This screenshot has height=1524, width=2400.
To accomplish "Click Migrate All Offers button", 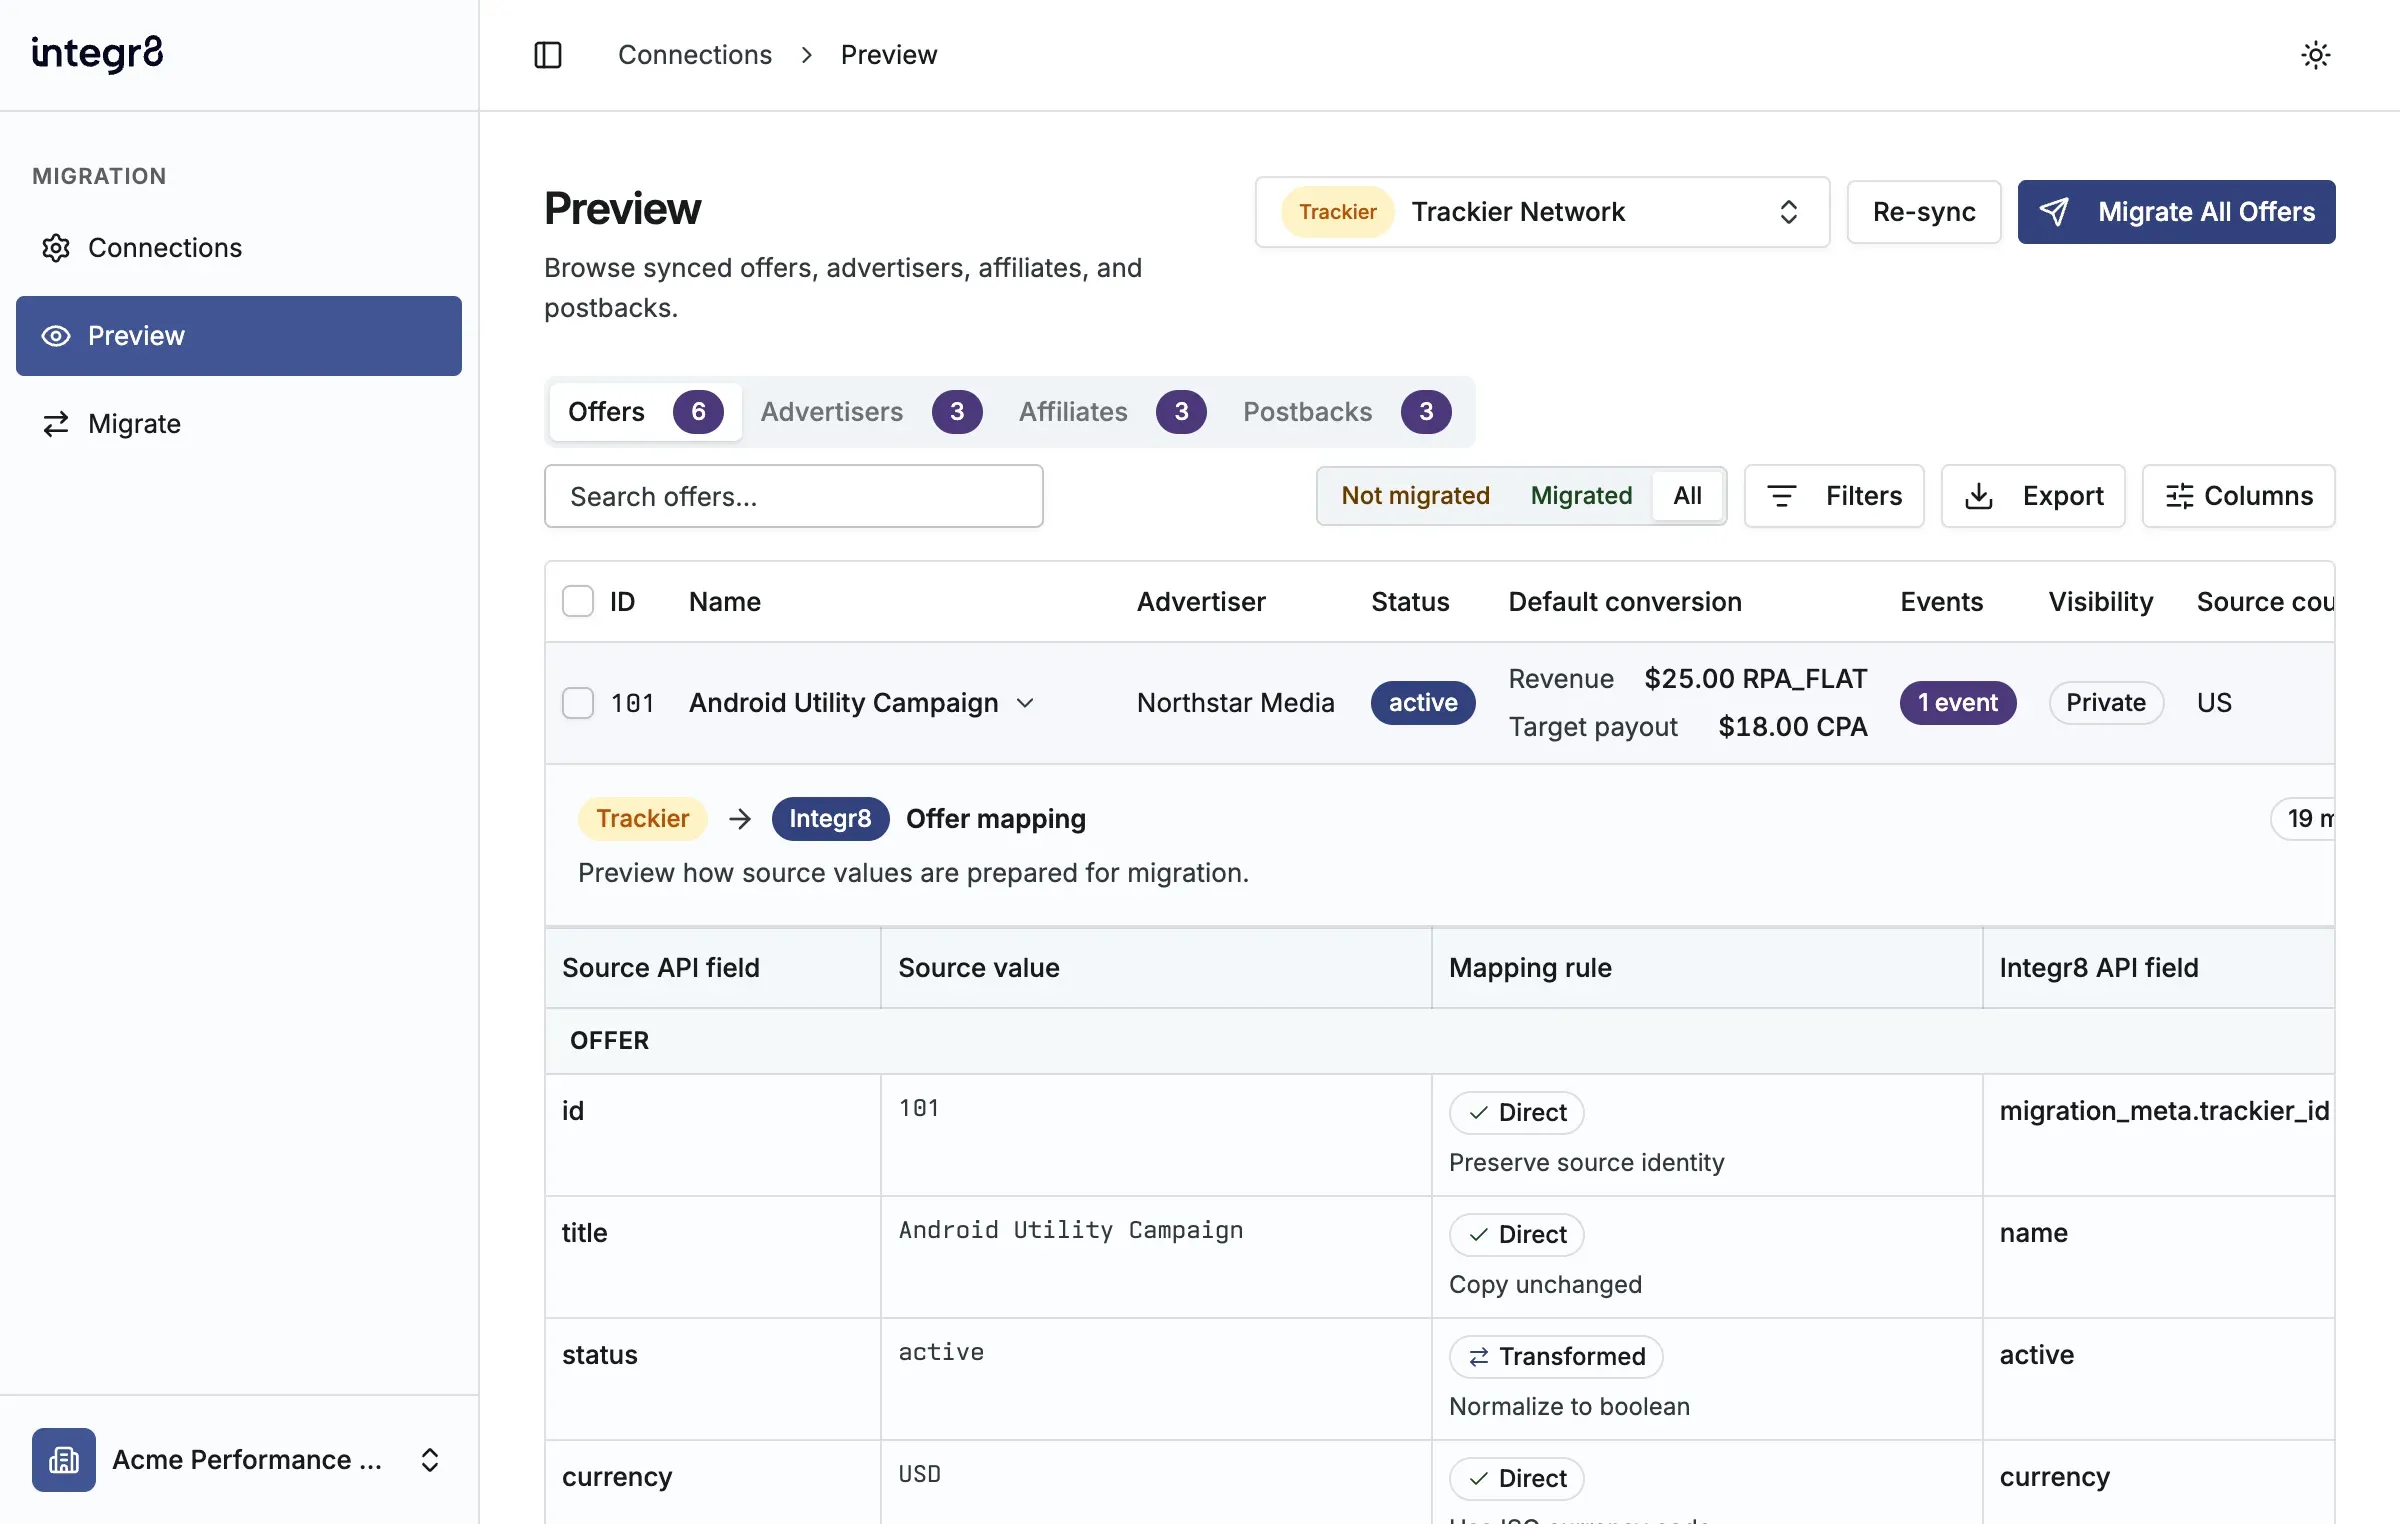I will [2176, 212].
